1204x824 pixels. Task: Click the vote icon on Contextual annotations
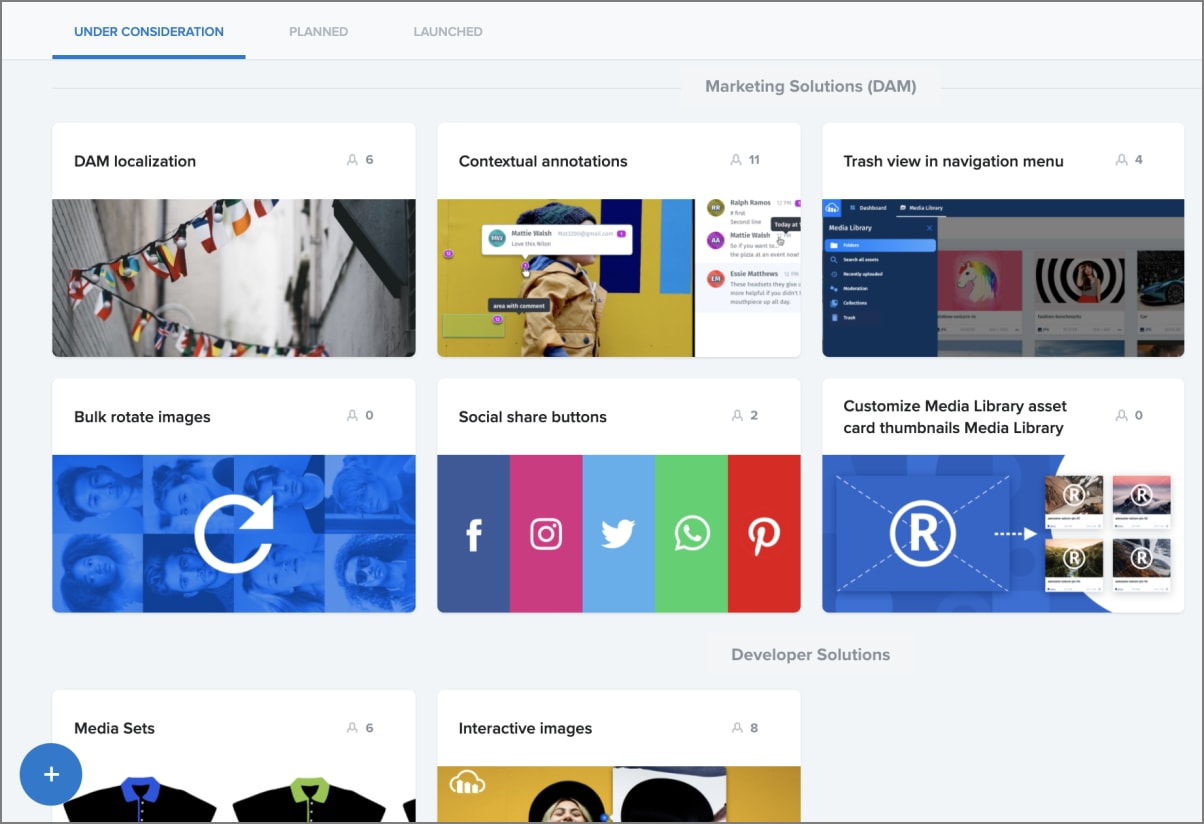[737, 160]
